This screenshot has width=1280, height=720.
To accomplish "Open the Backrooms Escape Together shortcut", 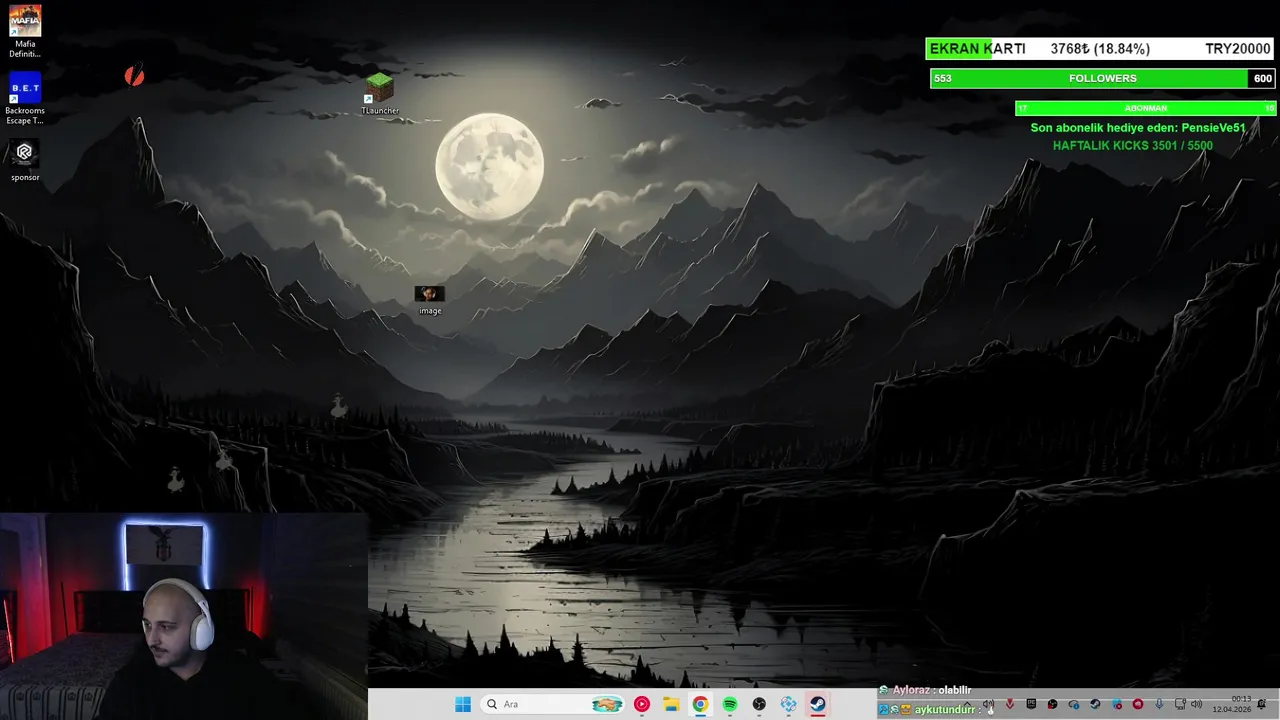I will pyautogui.click(x=25, y=99).
